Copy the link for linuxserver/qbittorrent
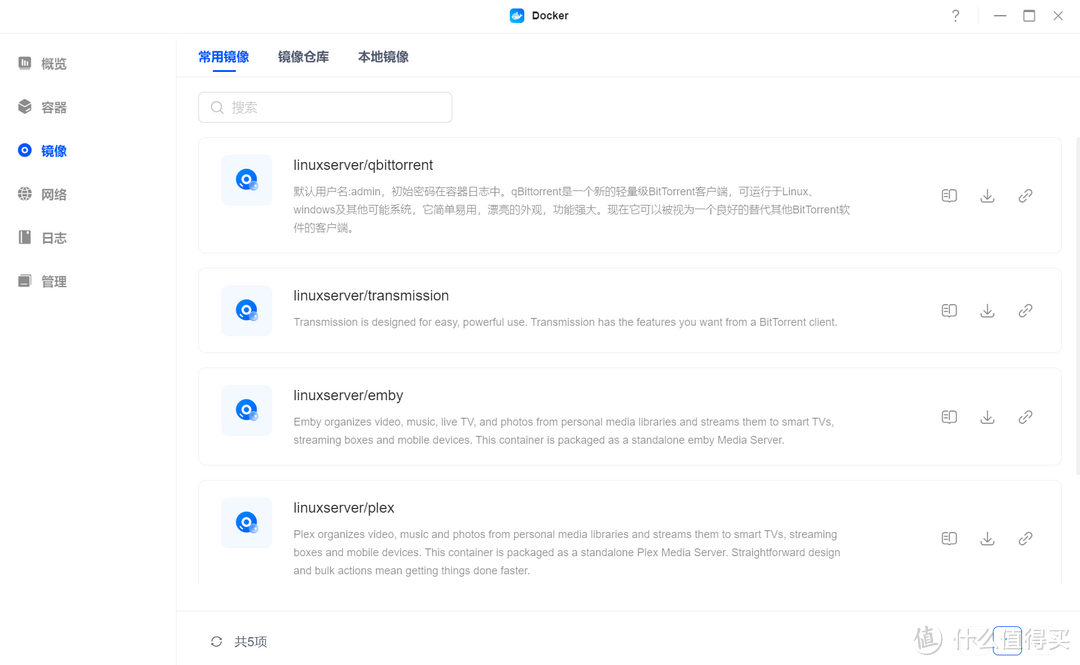This screenshot has width=1080, height=665. pos(1025,195)
